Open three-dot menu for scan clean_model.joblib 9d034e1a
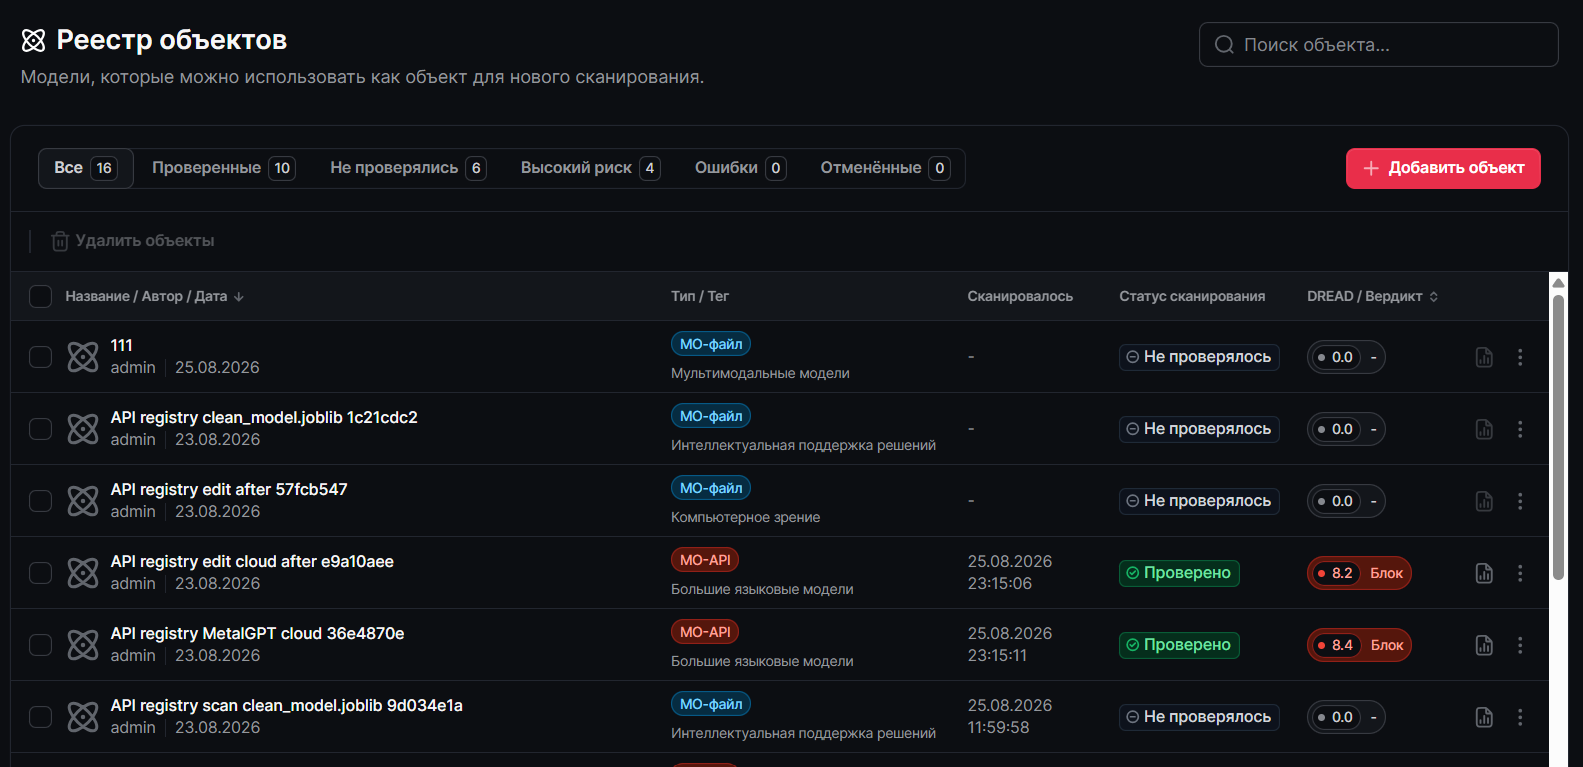This screenshot has width=1583, height=767. click(x=1520, y=717)
